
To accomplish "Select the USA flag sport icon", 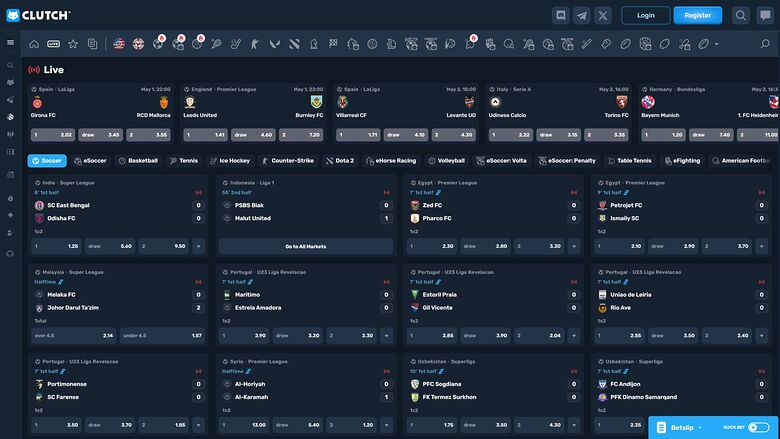I will (x=119, y=44).
